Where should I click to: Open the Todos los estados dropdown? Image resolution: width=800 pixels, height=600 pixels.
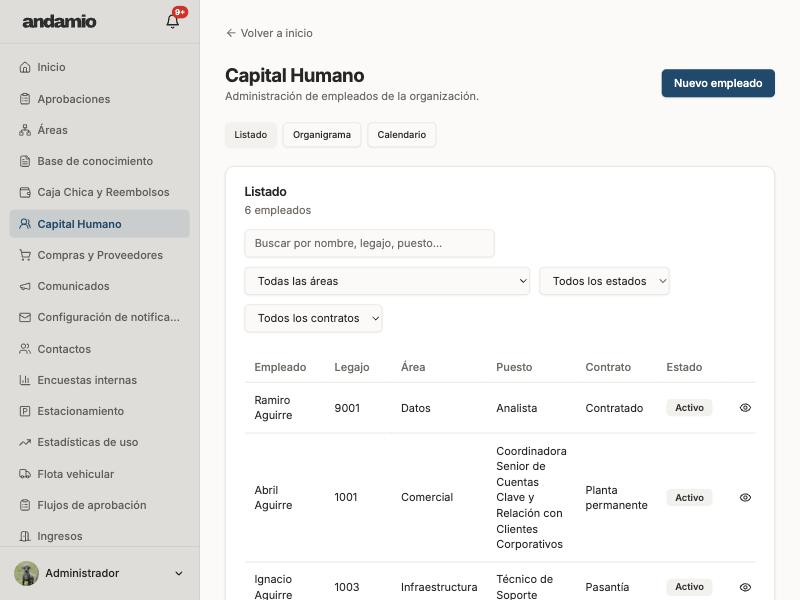click(605, 281)
